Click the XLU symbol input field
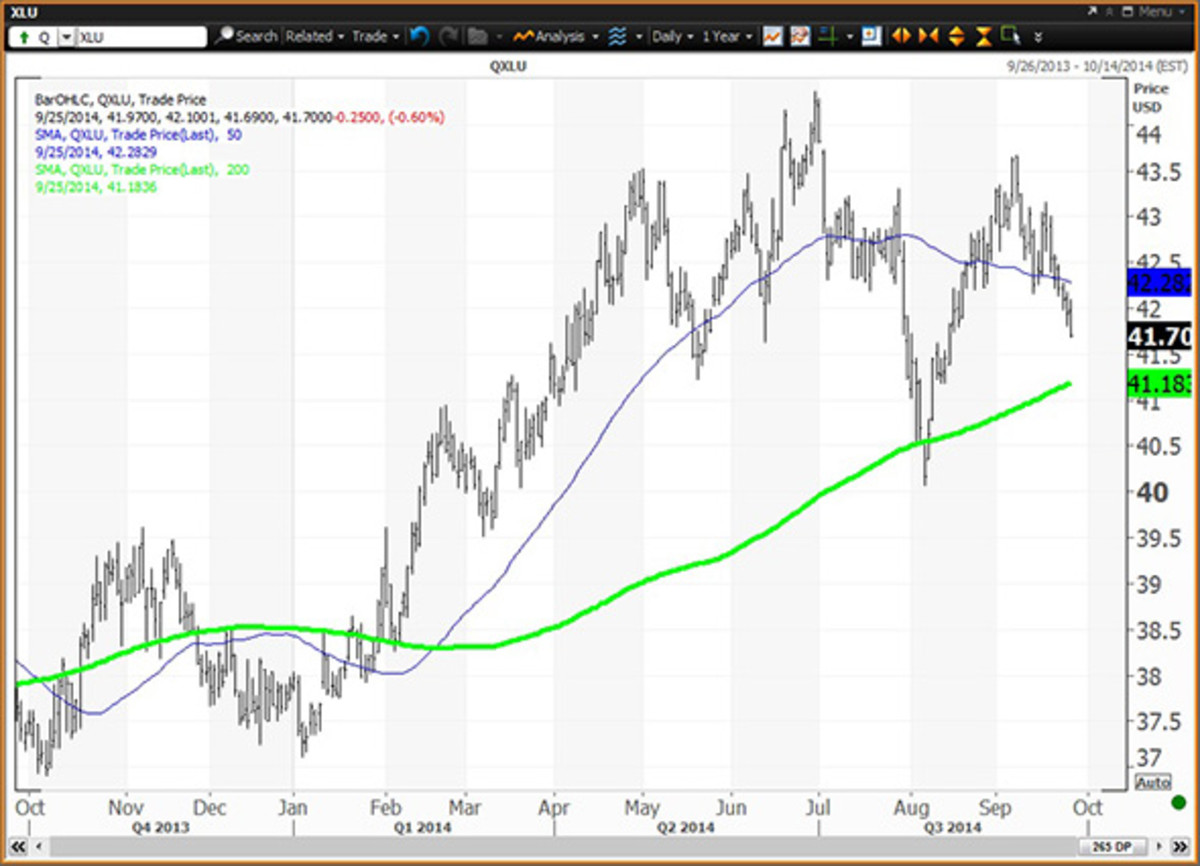Image resolution: width=1200 pixels, height=866 pixels. [x=140, y=37]
